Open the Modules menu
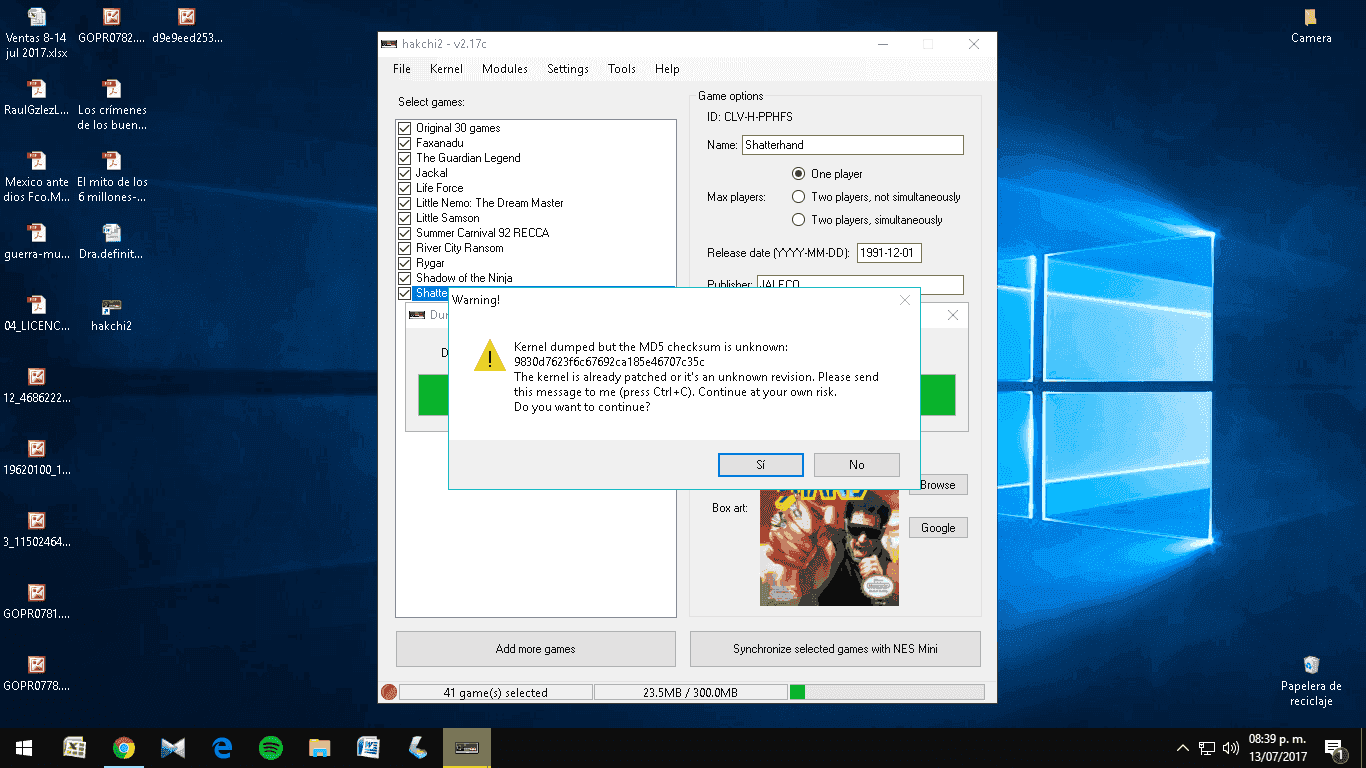This screenshot has height=768, width=1366. [505, 69]
